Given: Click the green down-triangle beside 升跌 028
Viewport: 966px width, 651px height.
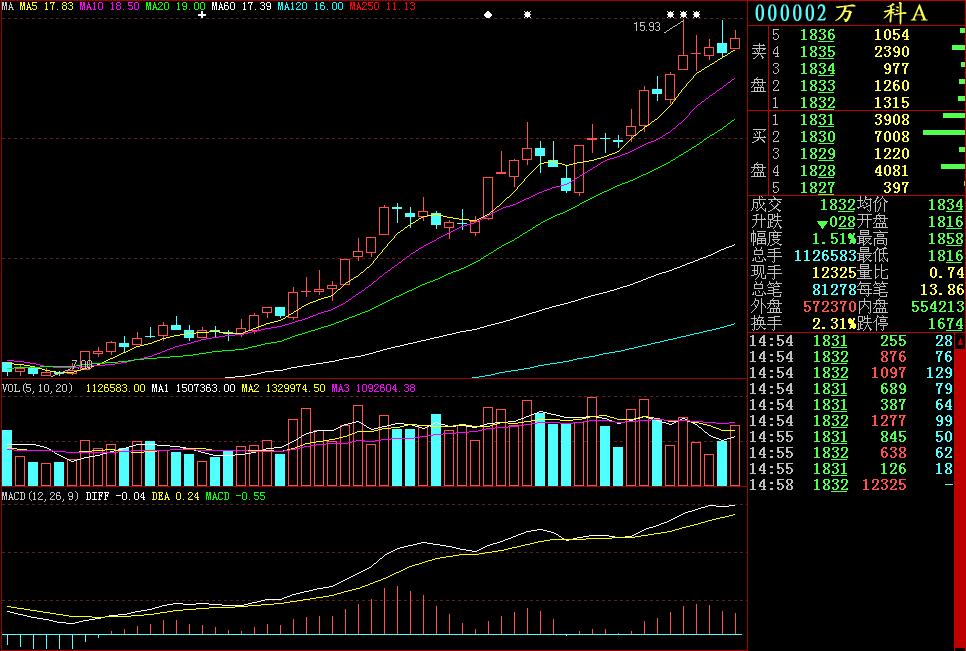Looking at the screenshot, I should click(x=822, y=223).
